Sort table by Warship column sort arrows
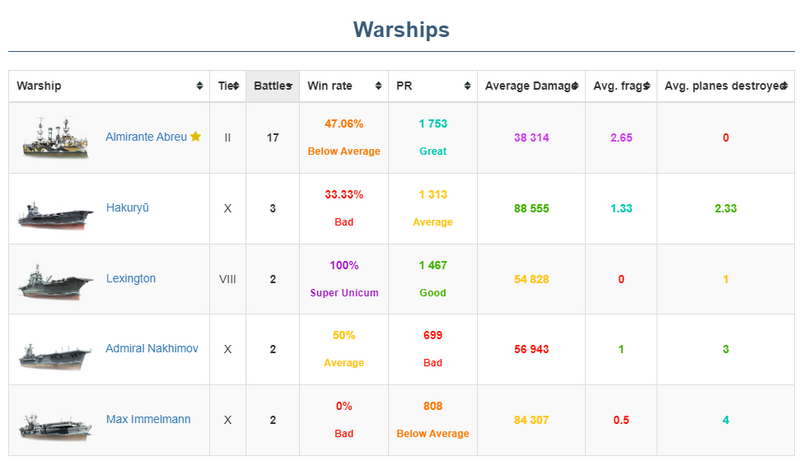This screenshot has height=461, width=800. (x=200, y=86)
